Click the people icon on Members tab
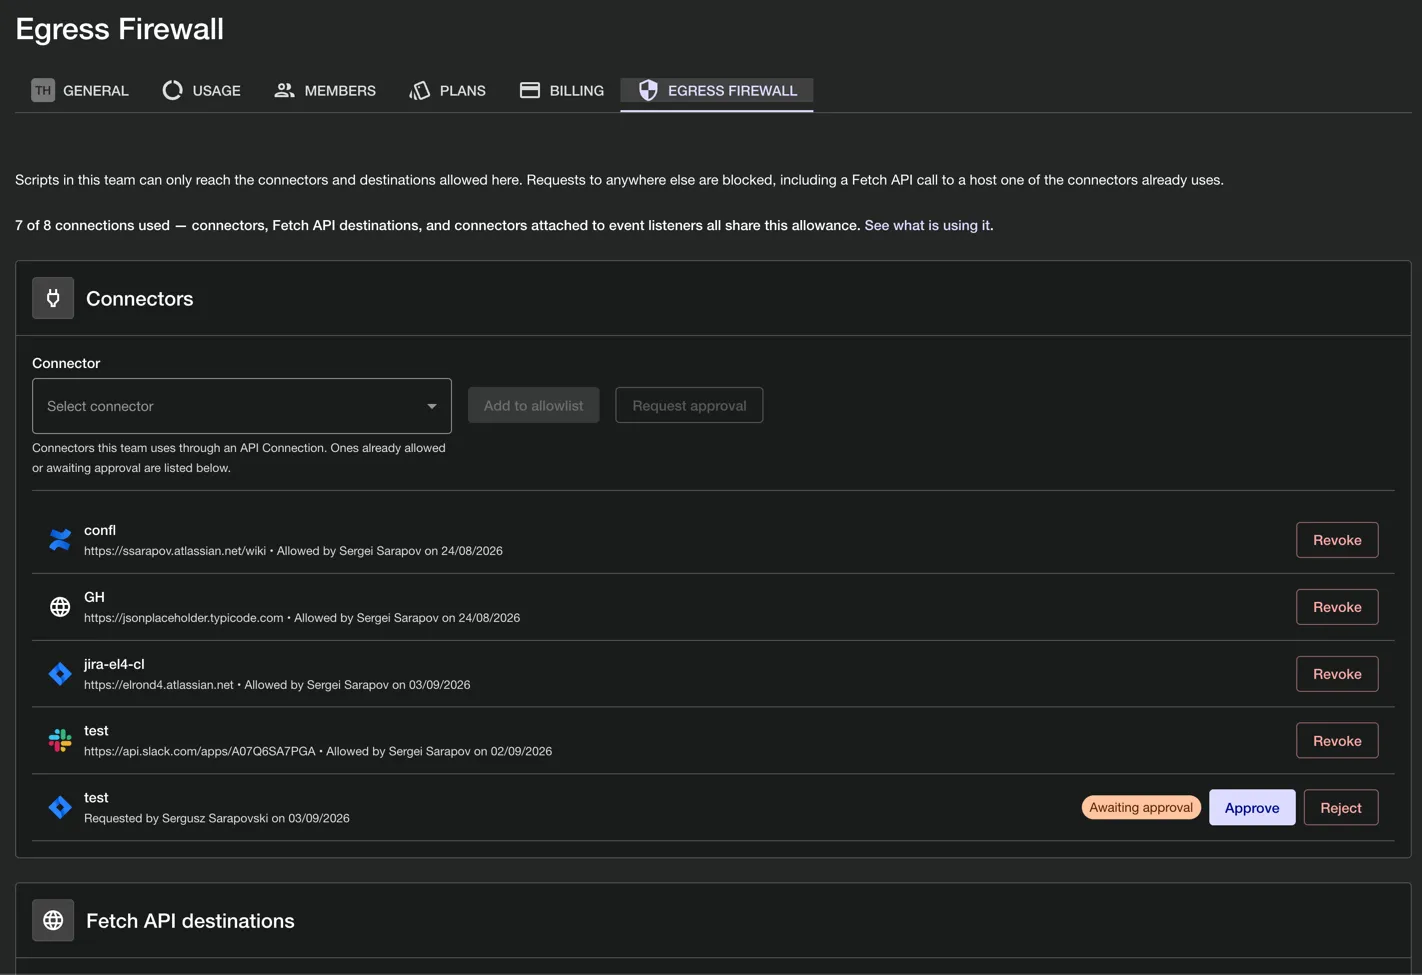 click(x=284, y=90)
